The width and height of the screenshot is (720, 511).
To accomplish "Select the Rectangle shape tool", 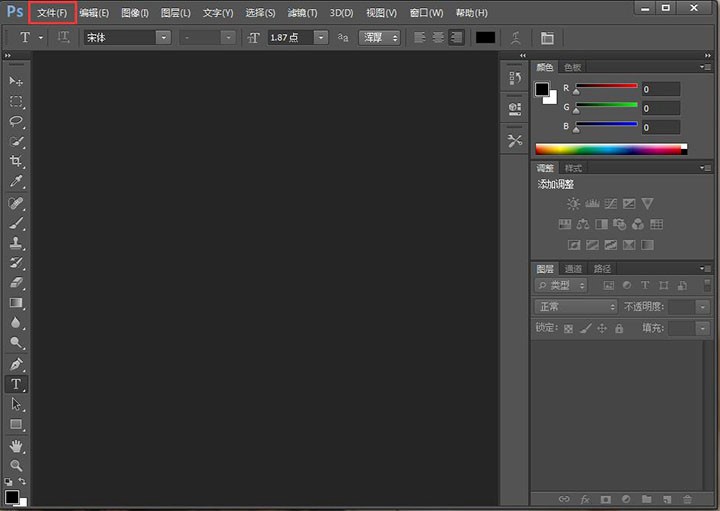I will [x=16, y=424].
